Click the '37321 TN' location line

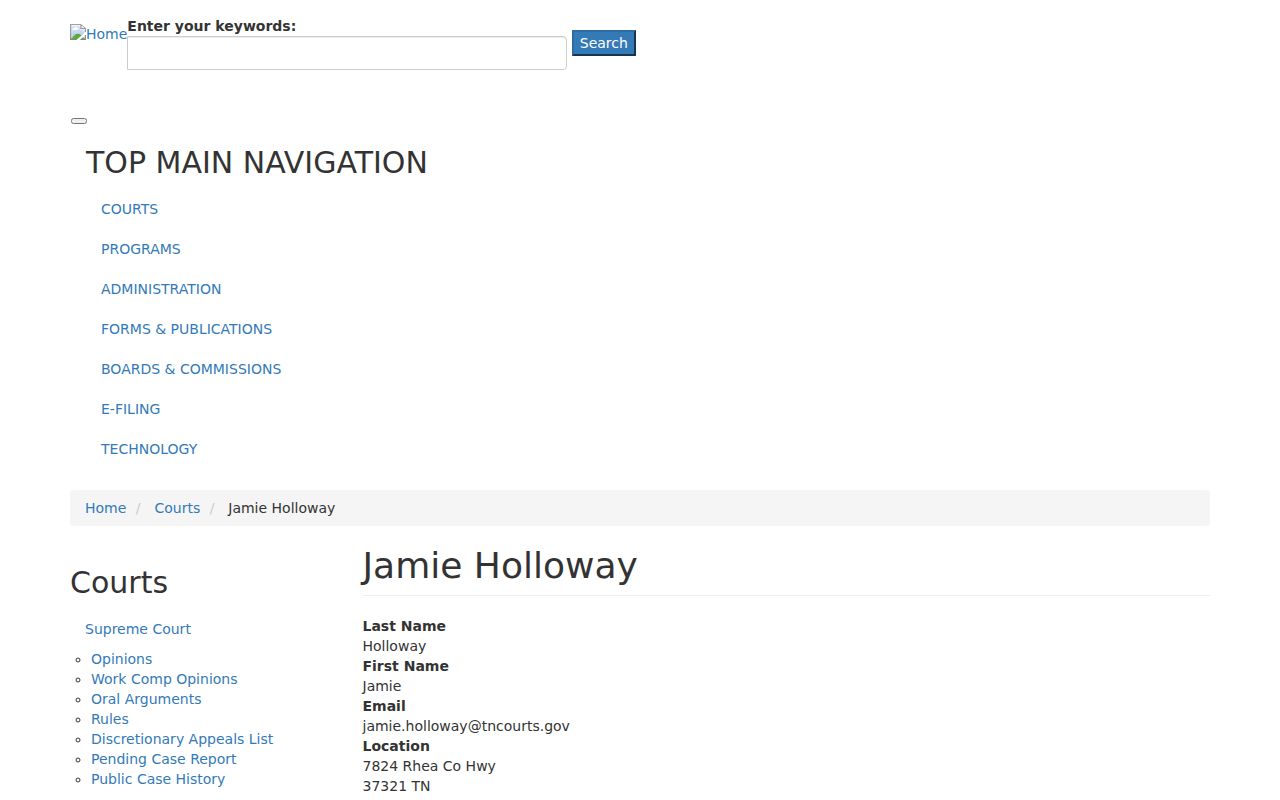396,786
